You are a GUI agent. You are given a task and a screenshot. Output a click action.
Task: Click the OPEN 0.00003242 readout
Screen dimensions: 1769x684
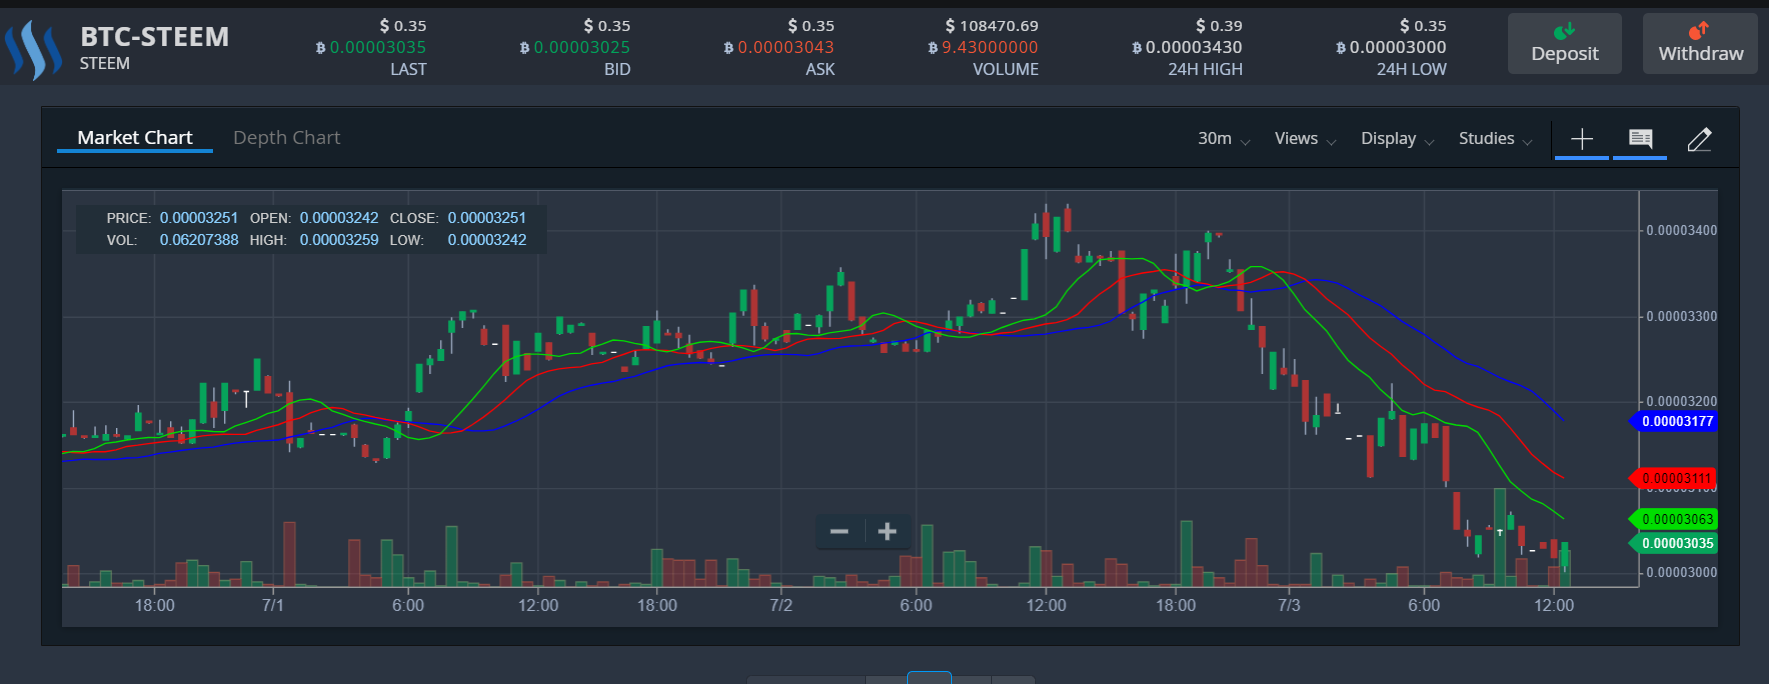[x=339, y=218]
